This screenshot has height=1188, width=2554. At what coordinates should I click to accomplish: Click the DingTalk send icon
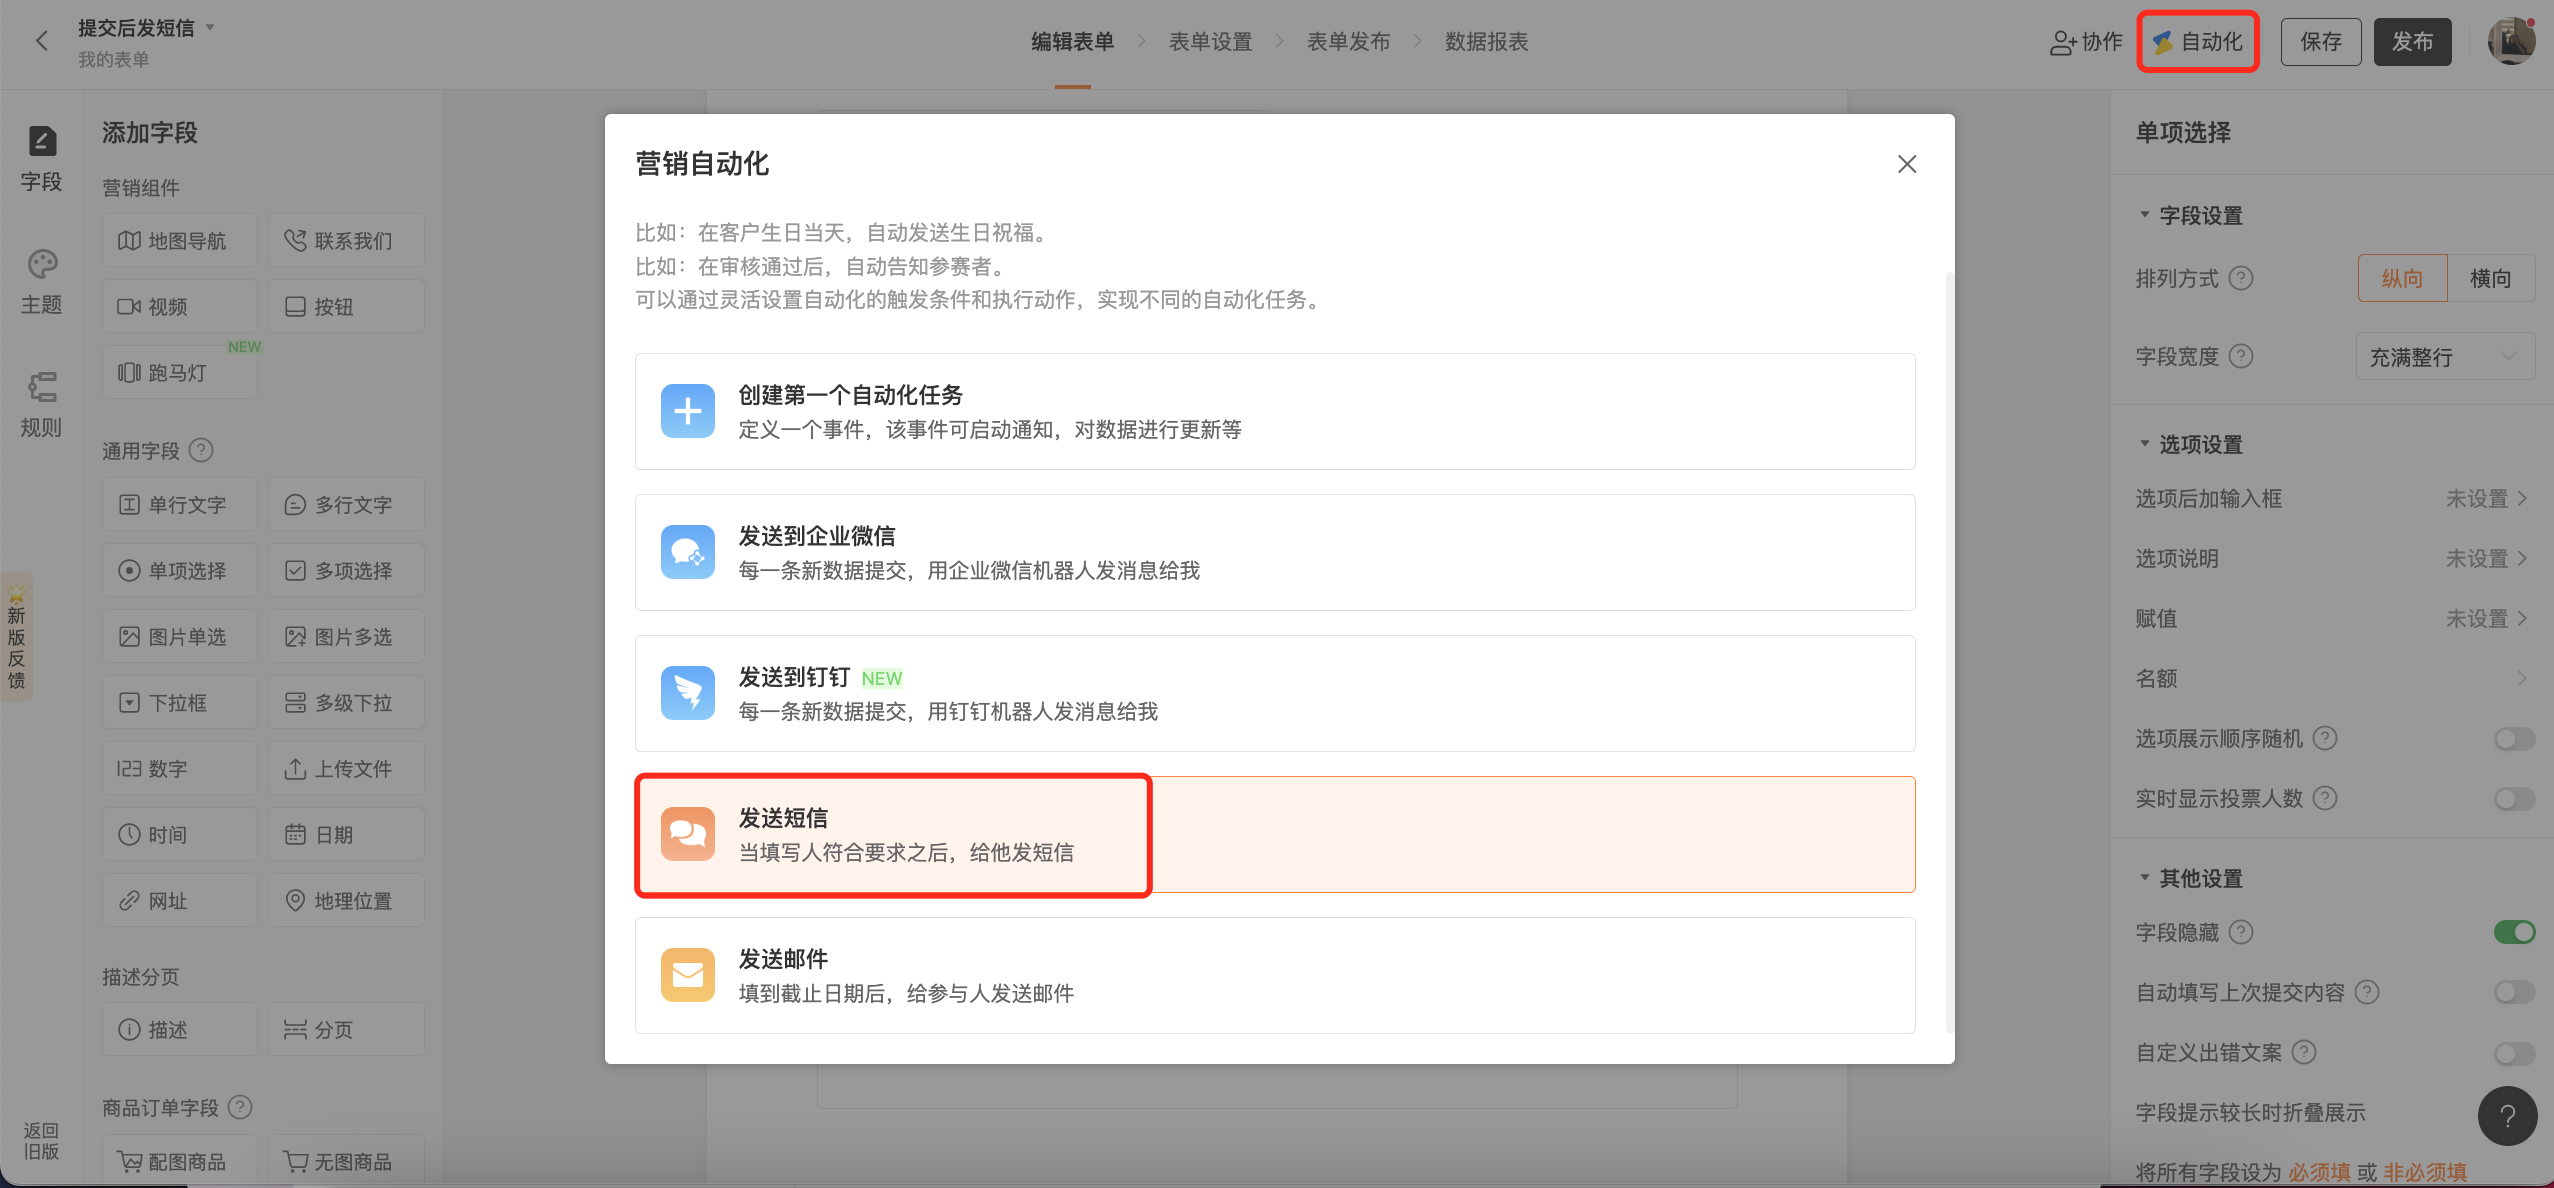click(x=687, y=693)
